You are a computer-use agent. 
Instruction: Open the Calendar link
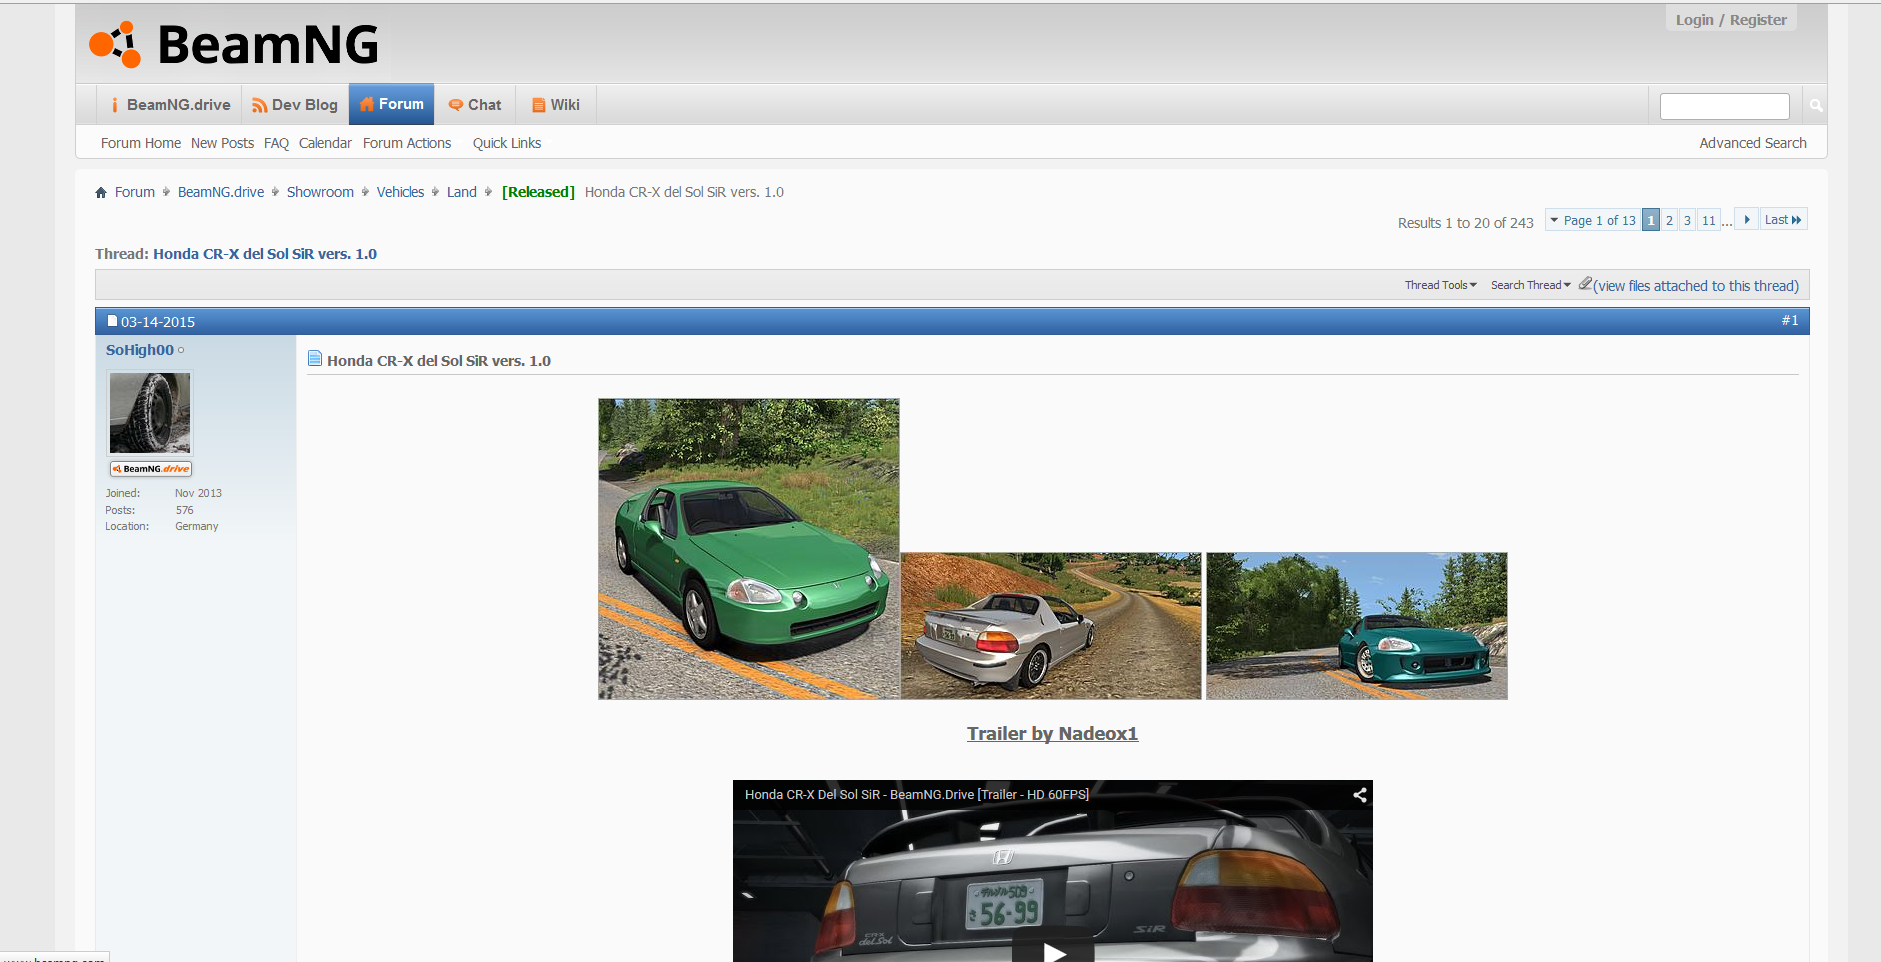325,143
